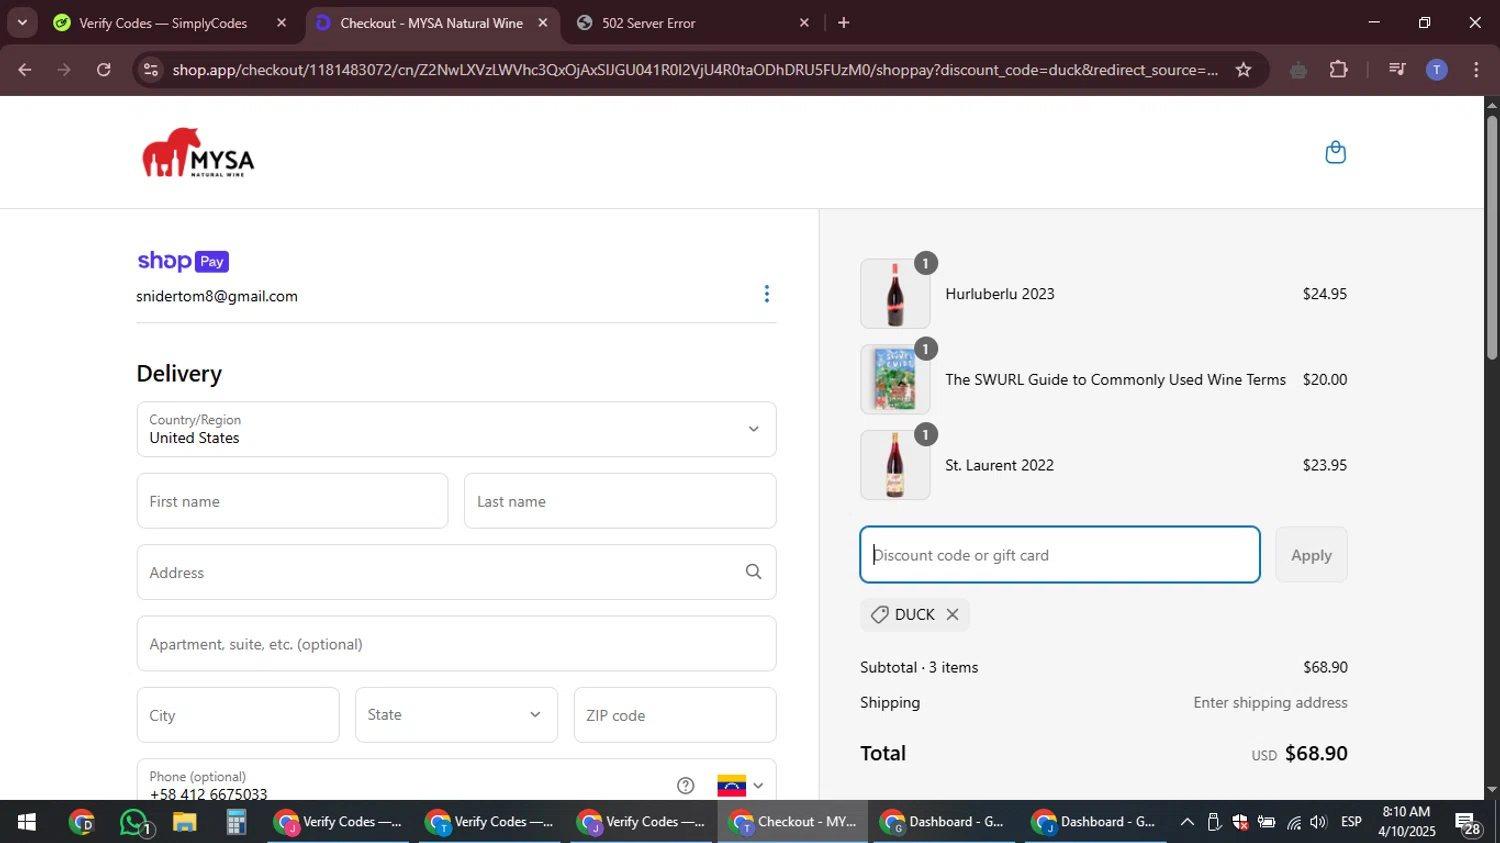Click the Address input field
1500x843 pixels.
coord(456,572)
